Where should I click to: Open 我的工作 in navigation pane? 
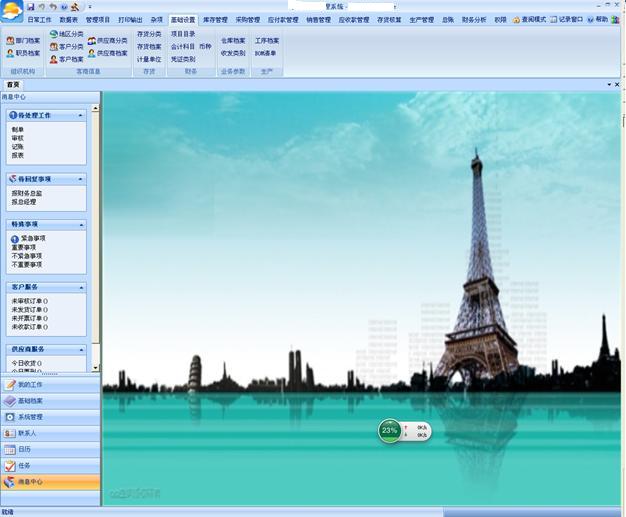50,384
